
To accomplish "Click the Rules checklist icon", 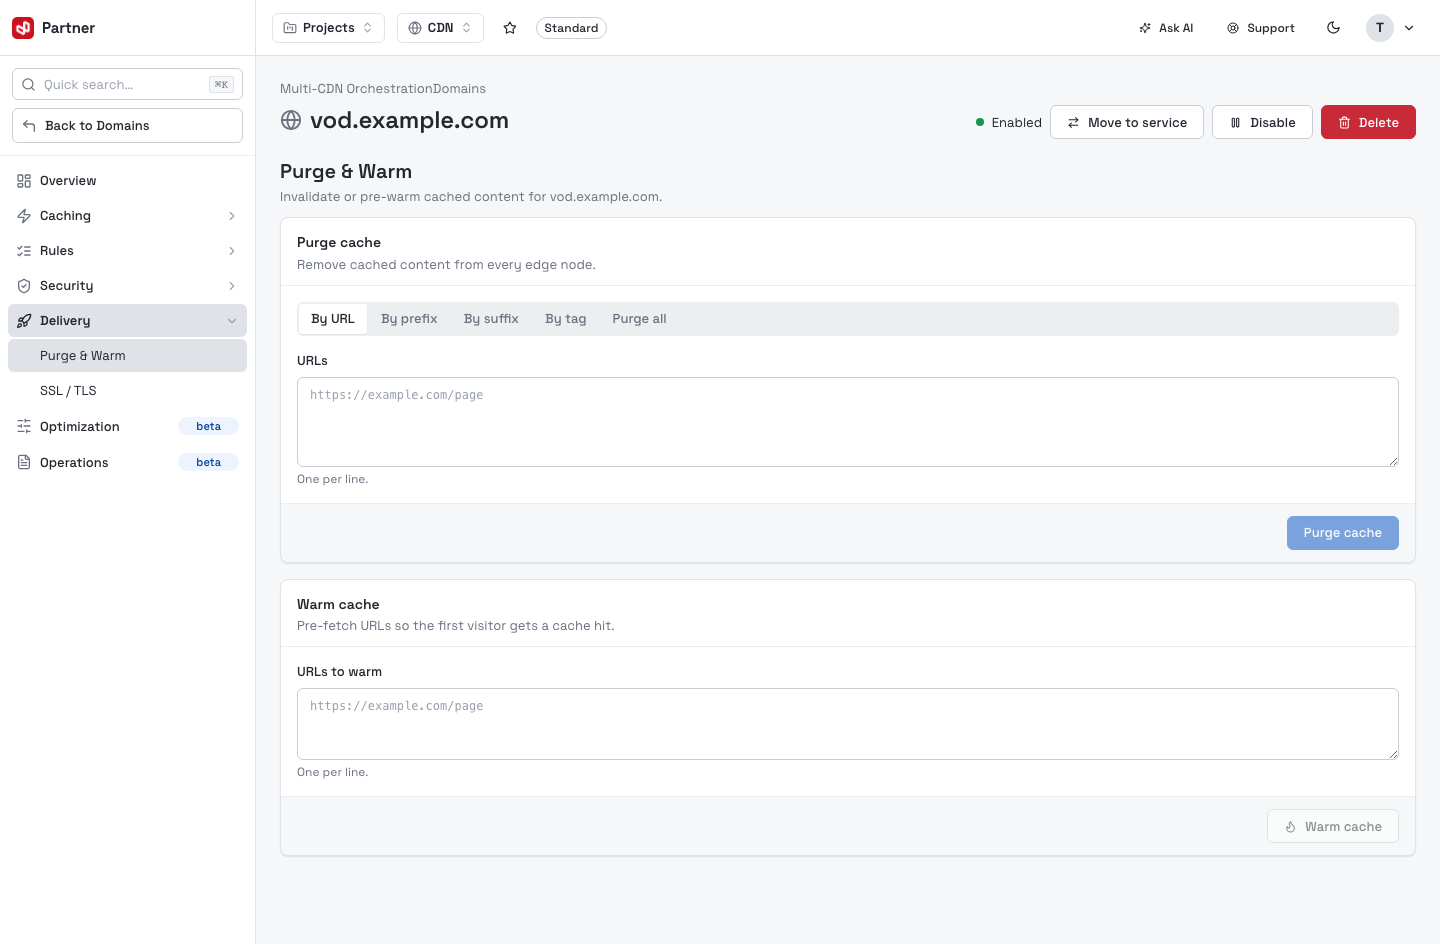I will [x=24, y=251].
